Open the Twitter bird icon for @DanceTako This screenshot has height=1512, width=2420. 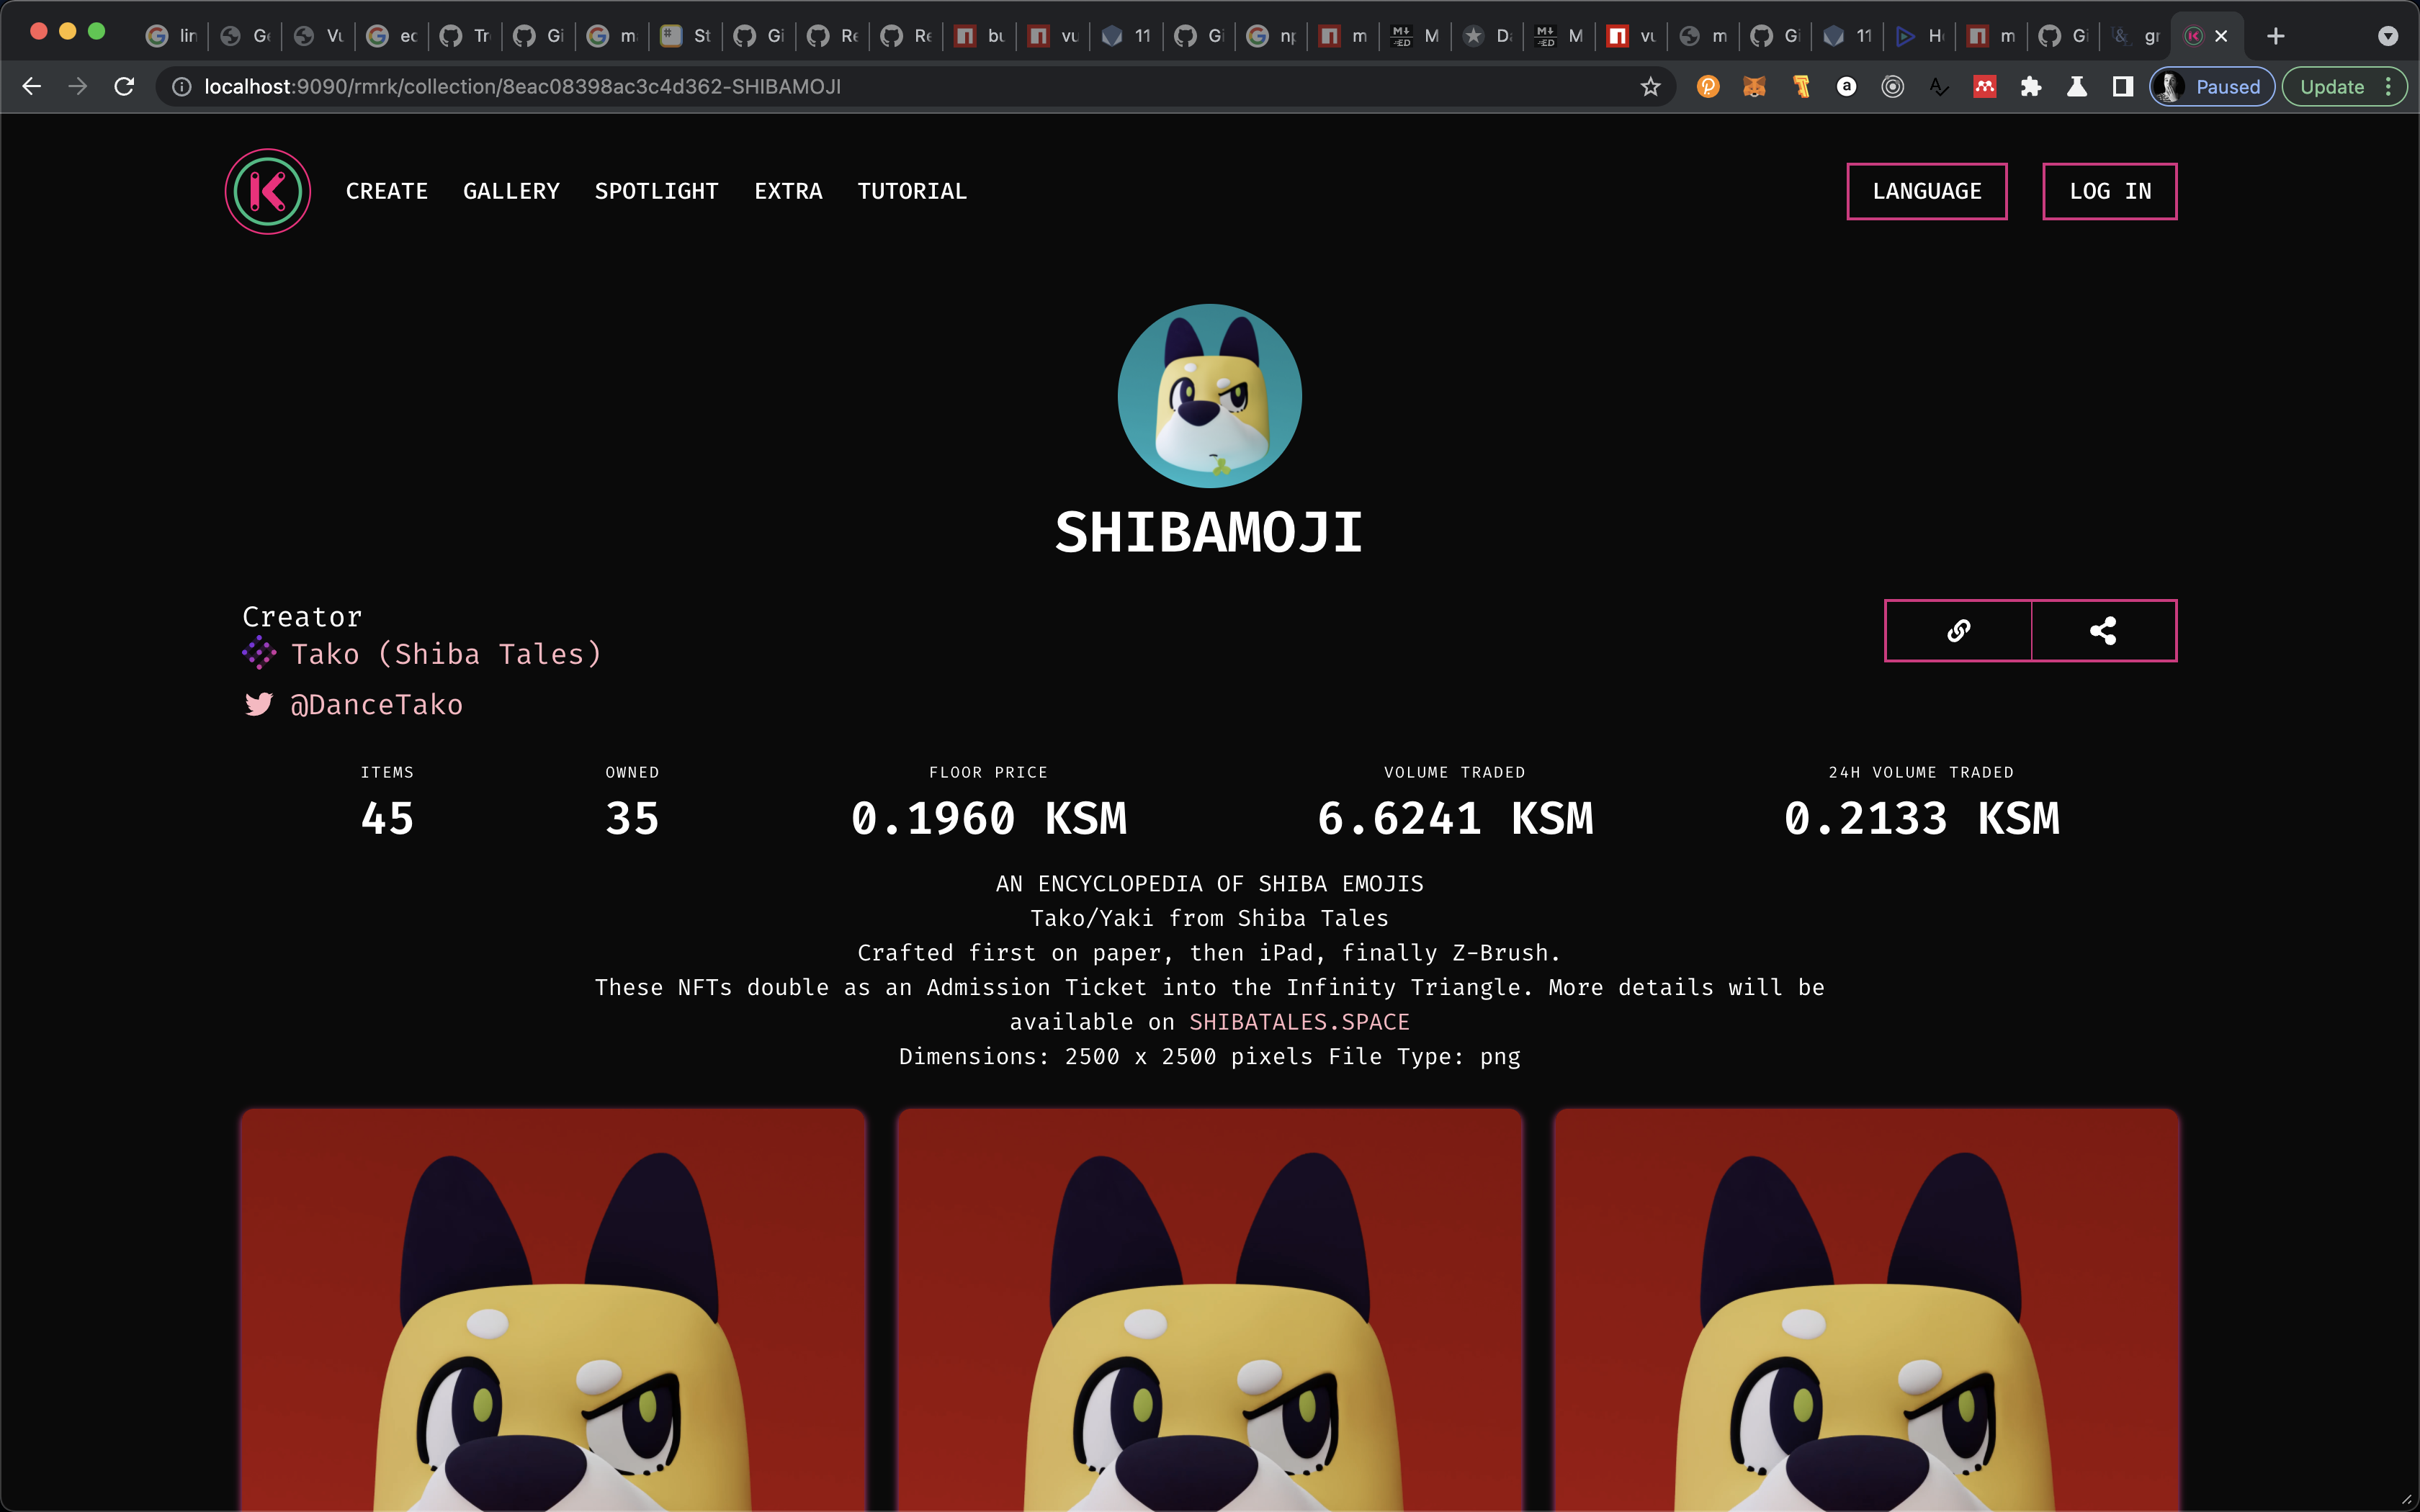tap(259, 704)
